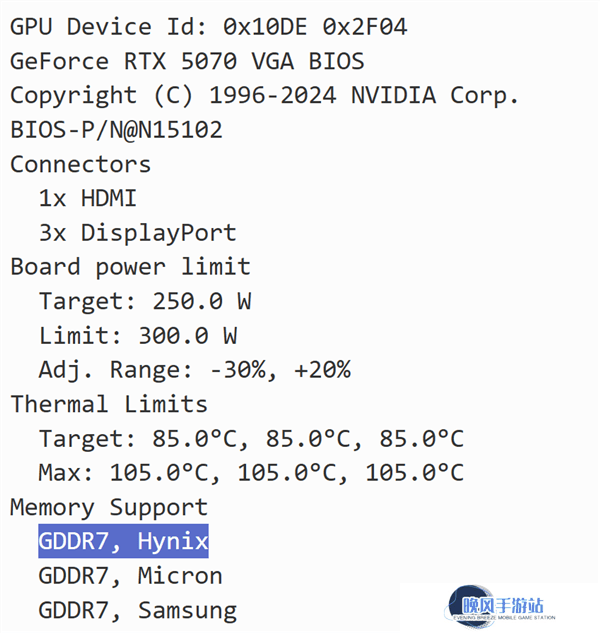Image resolution: width=600 pixels, height=633 pixels.
Task: Click the highlighted GDDR7, Hynix entry
Action: click(x=123, y=541)
